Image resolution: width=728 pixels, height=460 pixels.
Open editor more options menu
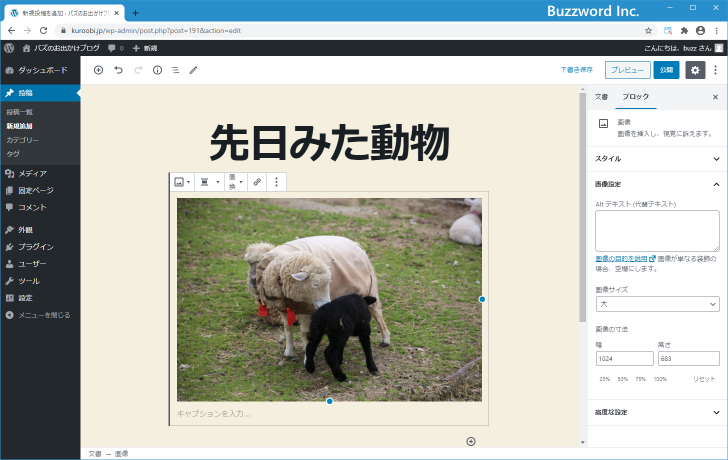point(715,70)
